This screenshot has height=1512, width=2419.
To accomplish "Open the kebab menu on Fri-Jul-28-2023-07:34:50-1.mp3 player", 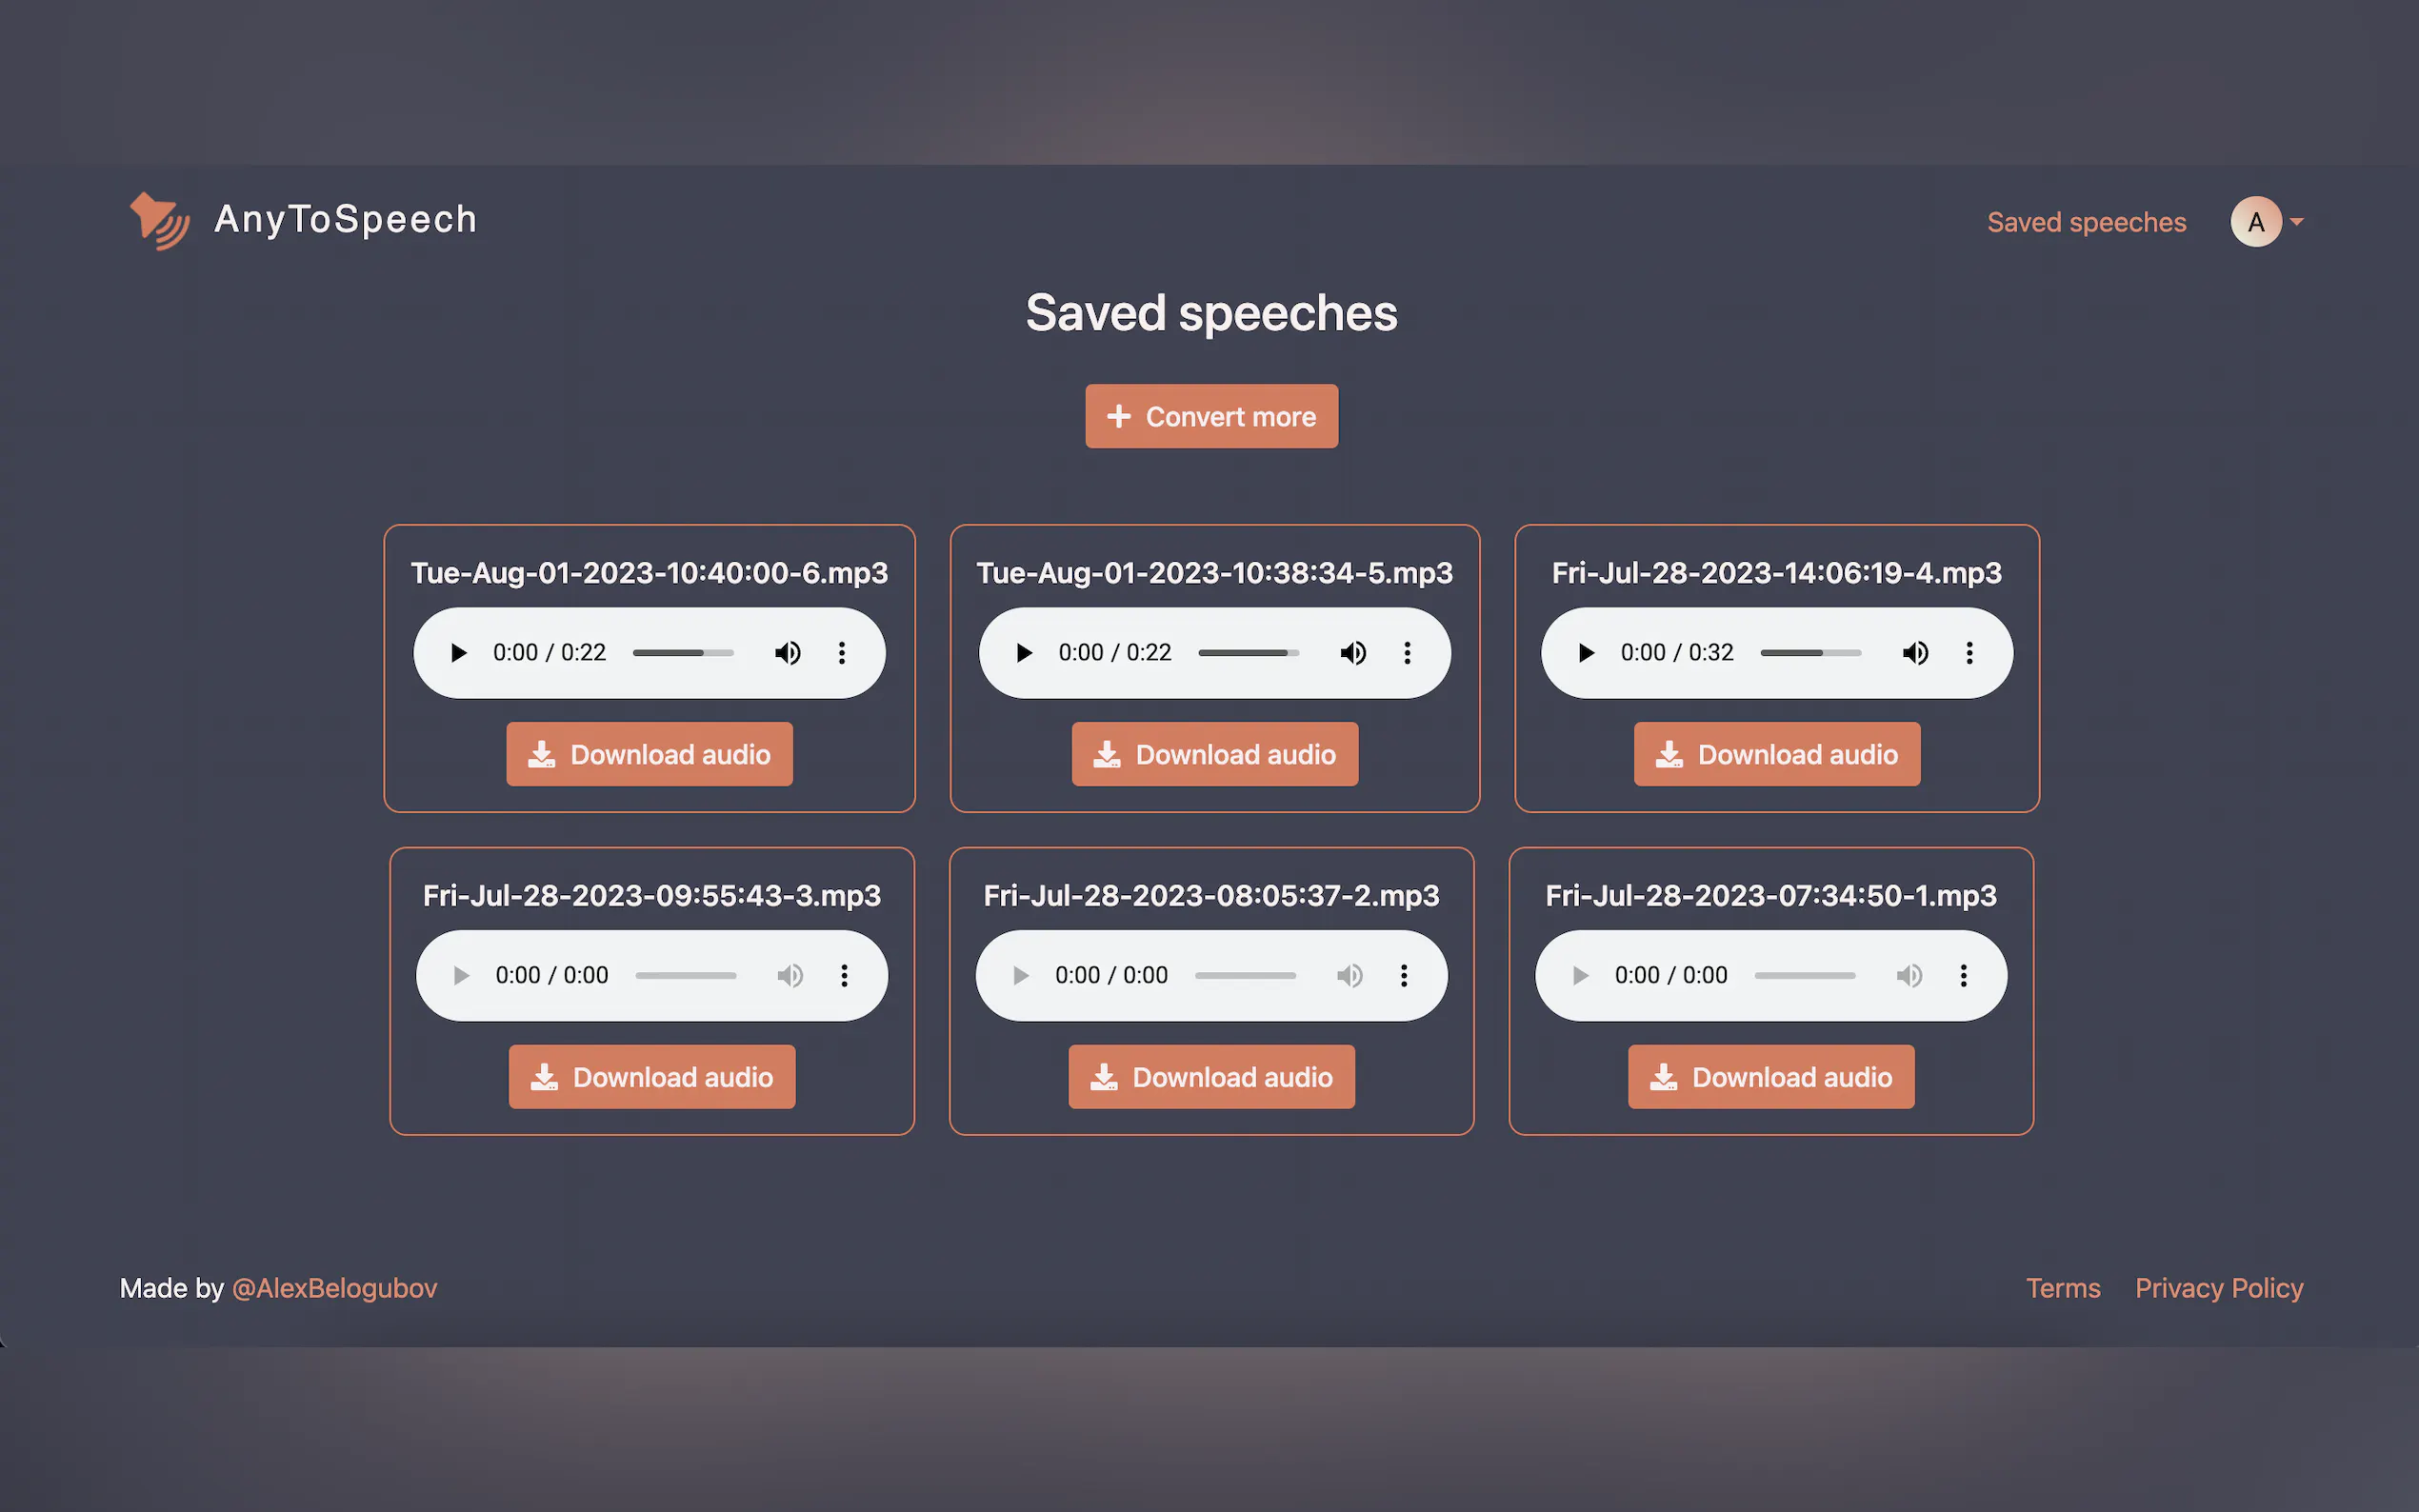I will [x=1963, y=975].
